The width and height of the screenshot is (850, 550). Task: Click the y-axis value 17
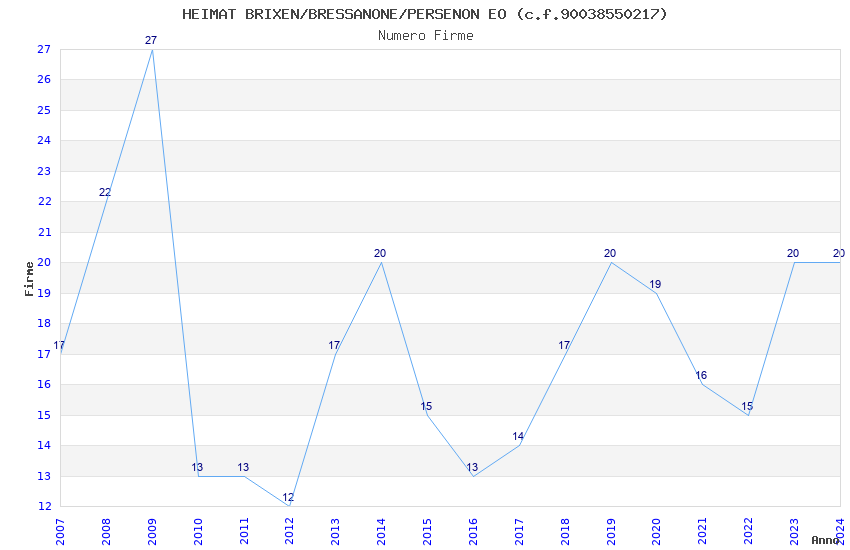point(44,354)
